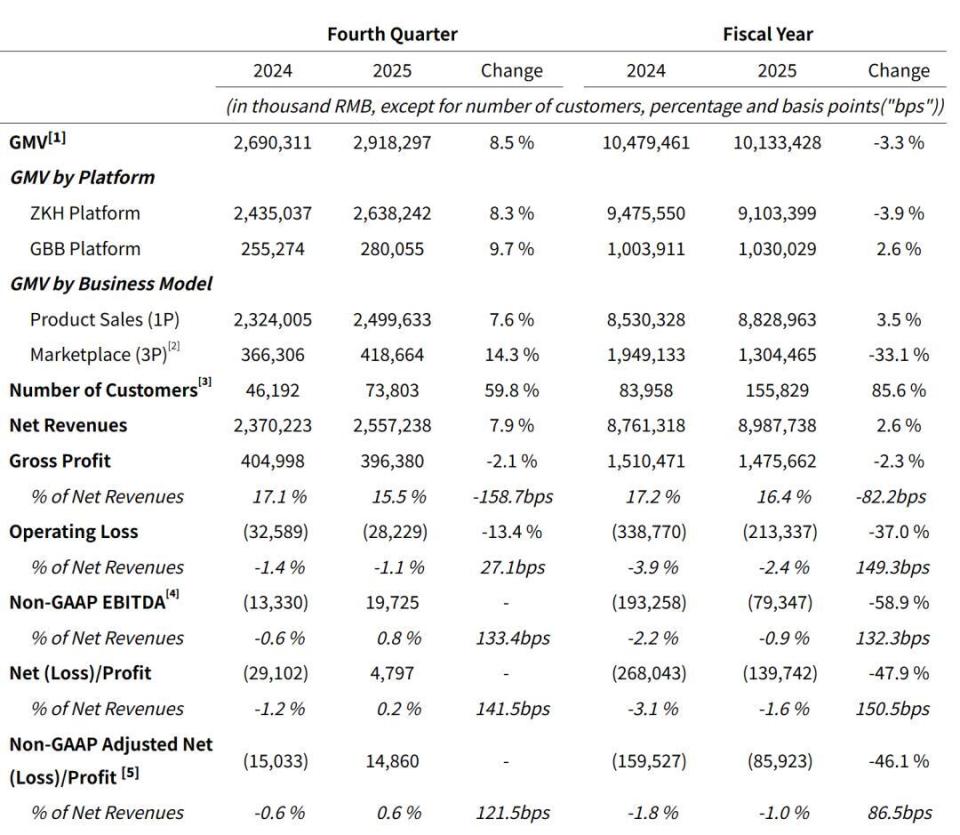Select the GBB Platform row label

[85, 248]
